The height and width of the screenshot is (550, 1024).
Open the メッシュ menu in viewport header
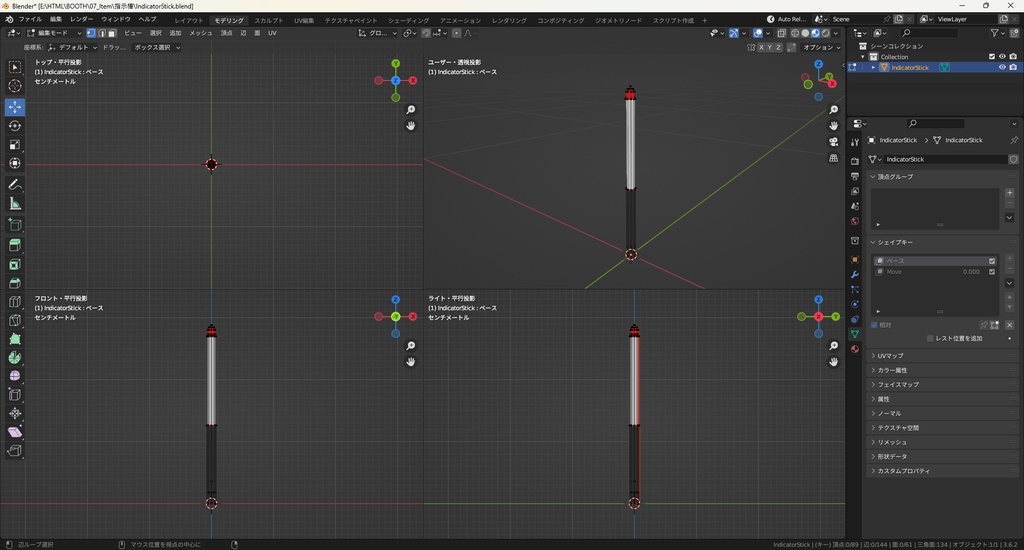200,33
